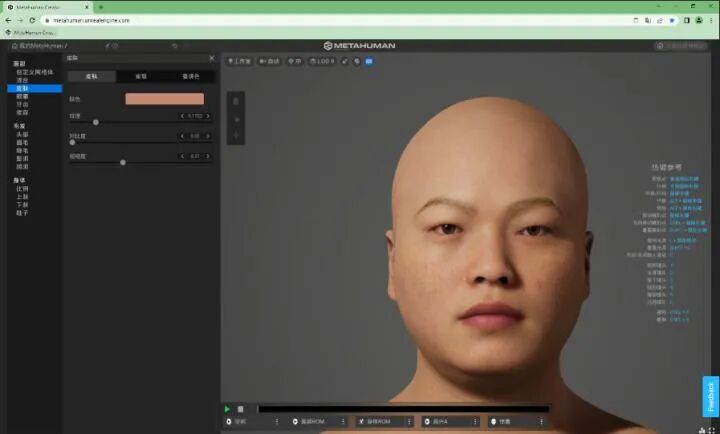Viewport: 720px width, 434px height.
Task: Click the browser forward arrow
Action: pos(20,20)
